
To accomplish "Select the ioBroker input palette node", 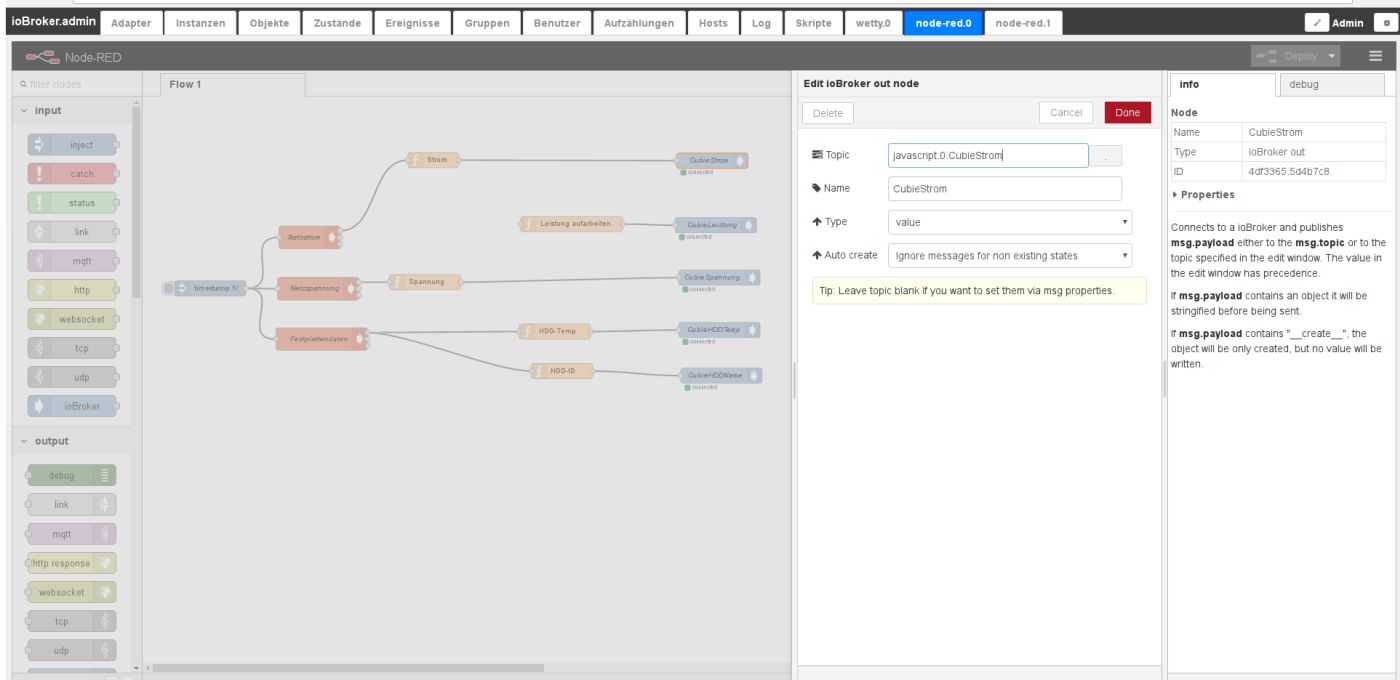I will pyautogui.click(x=72, y=406).
